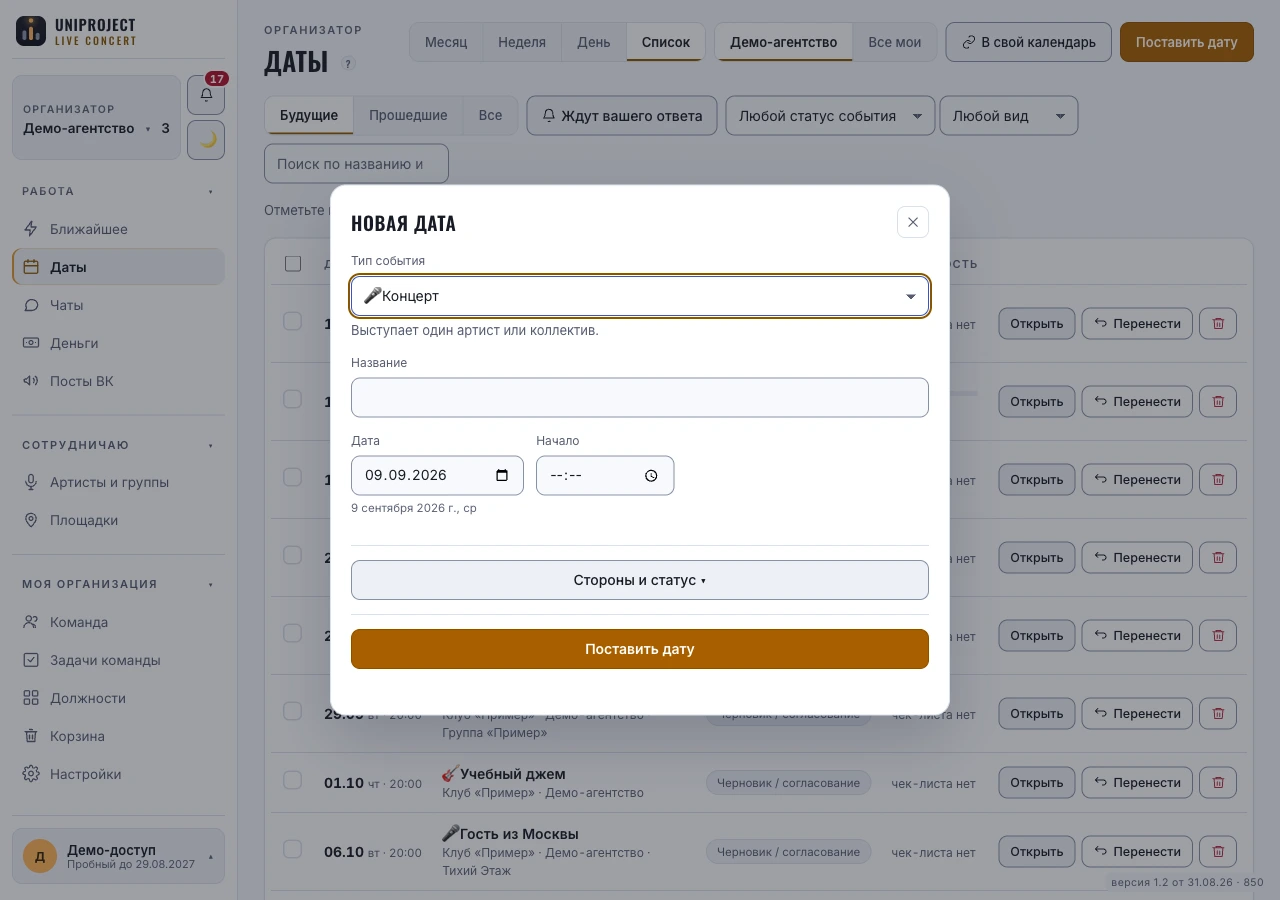Open the notifications bell with badge 17
The height and width of the screenshot is (900, 1280).
pyautogui.click(x=206, y=95)
